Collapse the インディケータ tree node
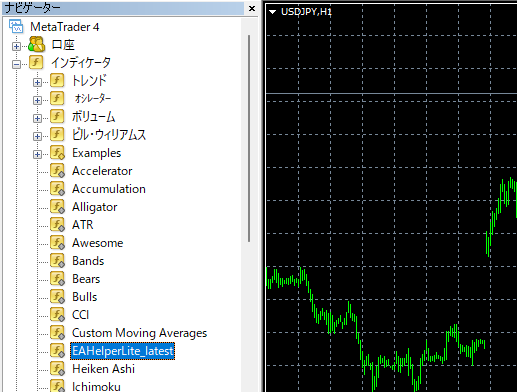The height and width of the screenshot is (392, 517). click(x=16, y=64)
